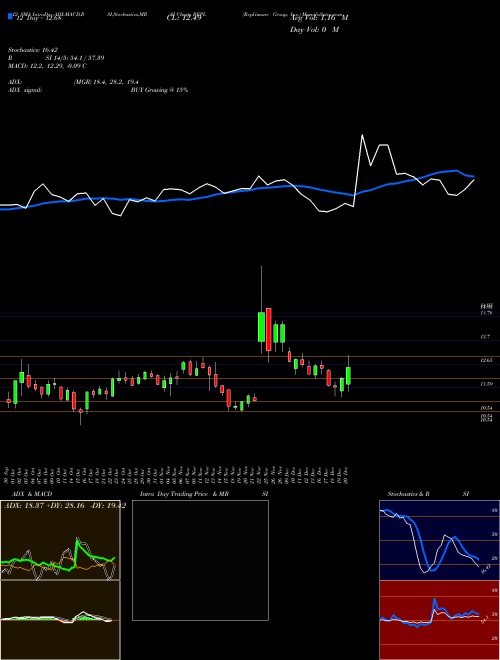This screenshot has height=660, width=500.
Task: Click the 'ADX & MACD' panel title
Action: (x=32, y=494)
